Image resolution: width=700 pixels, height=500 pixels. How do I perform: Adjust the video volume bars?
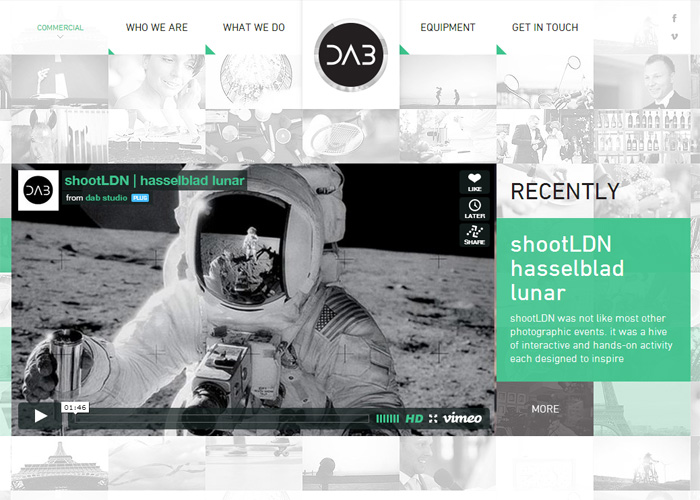coord(387,419)
